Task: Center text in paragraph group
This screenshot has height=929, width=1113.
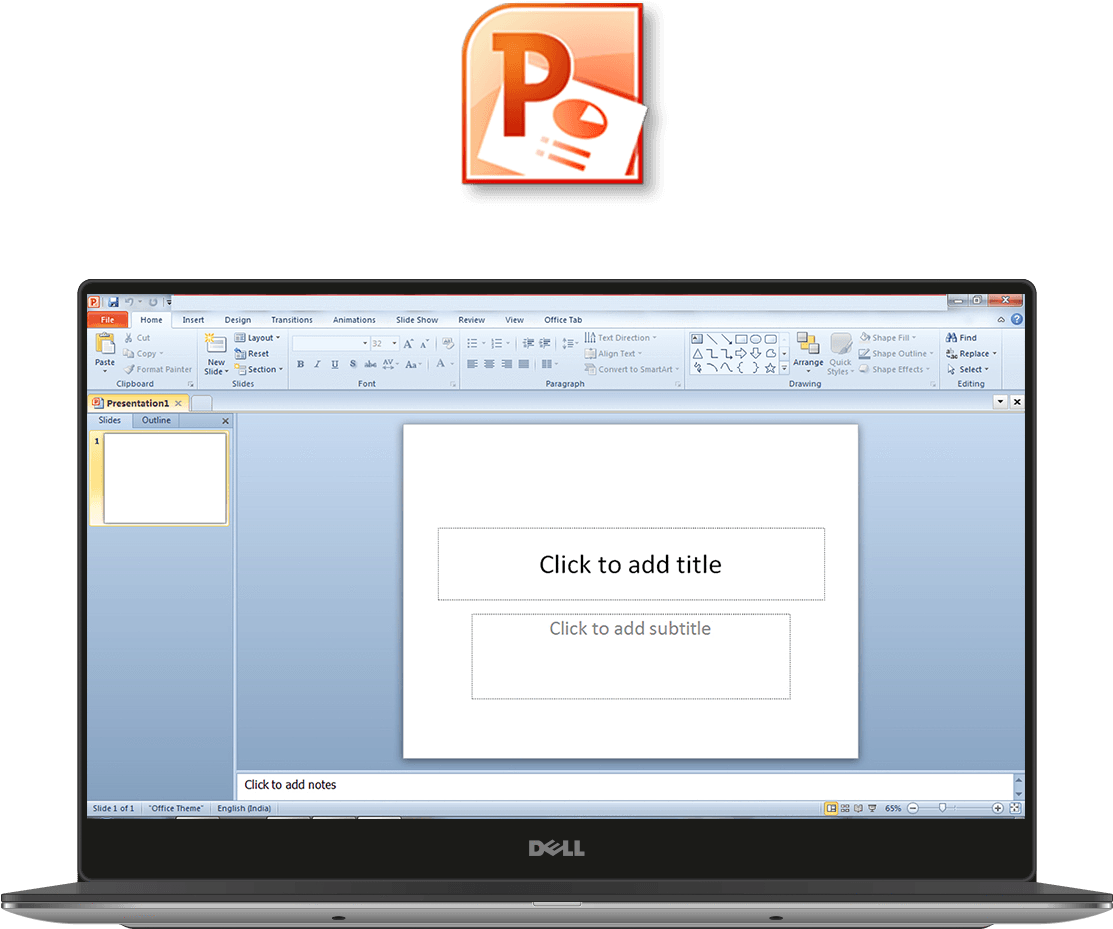Action: tap(489, 364)
